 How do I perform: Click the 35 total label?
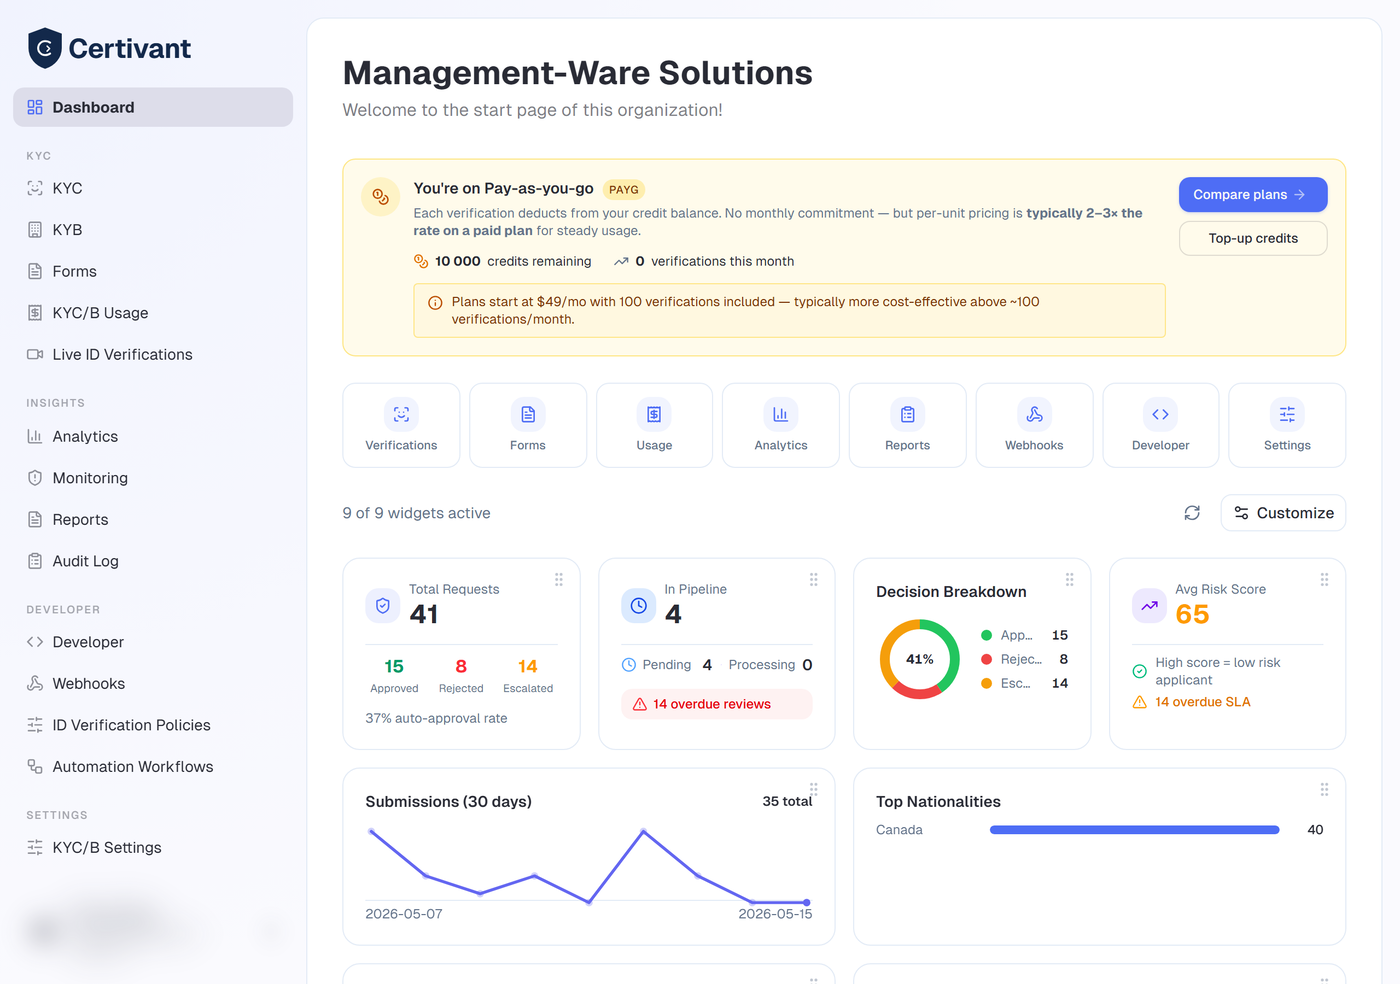point(787,801)
